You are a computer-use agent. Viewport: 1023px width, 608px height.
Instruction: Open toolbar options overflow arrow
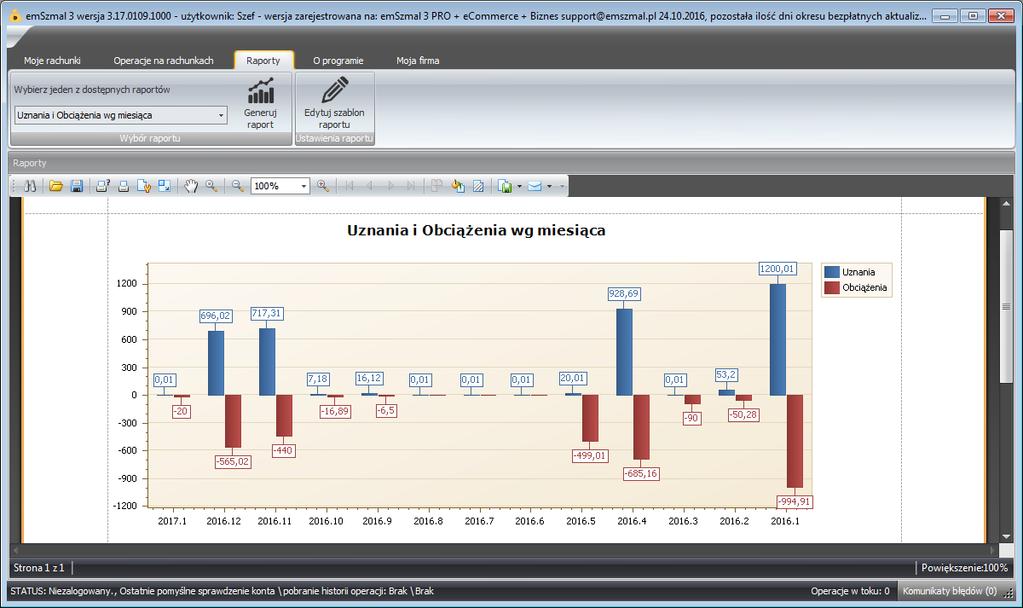562,186
